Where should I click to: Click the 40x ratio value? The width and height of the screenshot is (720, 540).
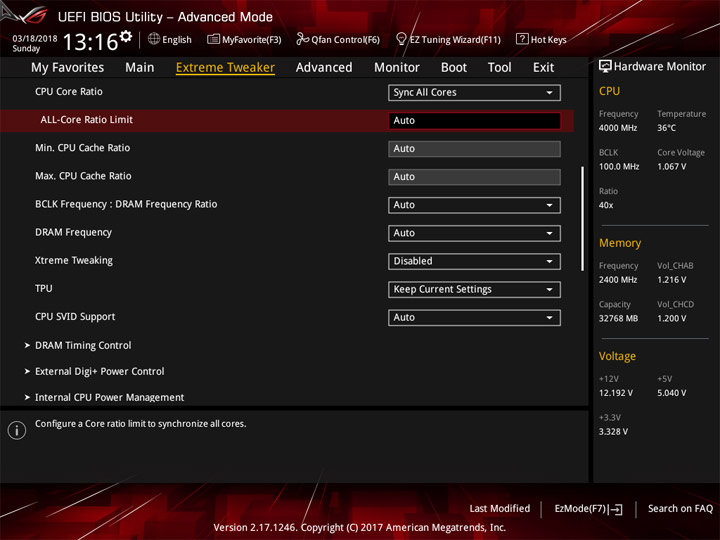point(606,205)
